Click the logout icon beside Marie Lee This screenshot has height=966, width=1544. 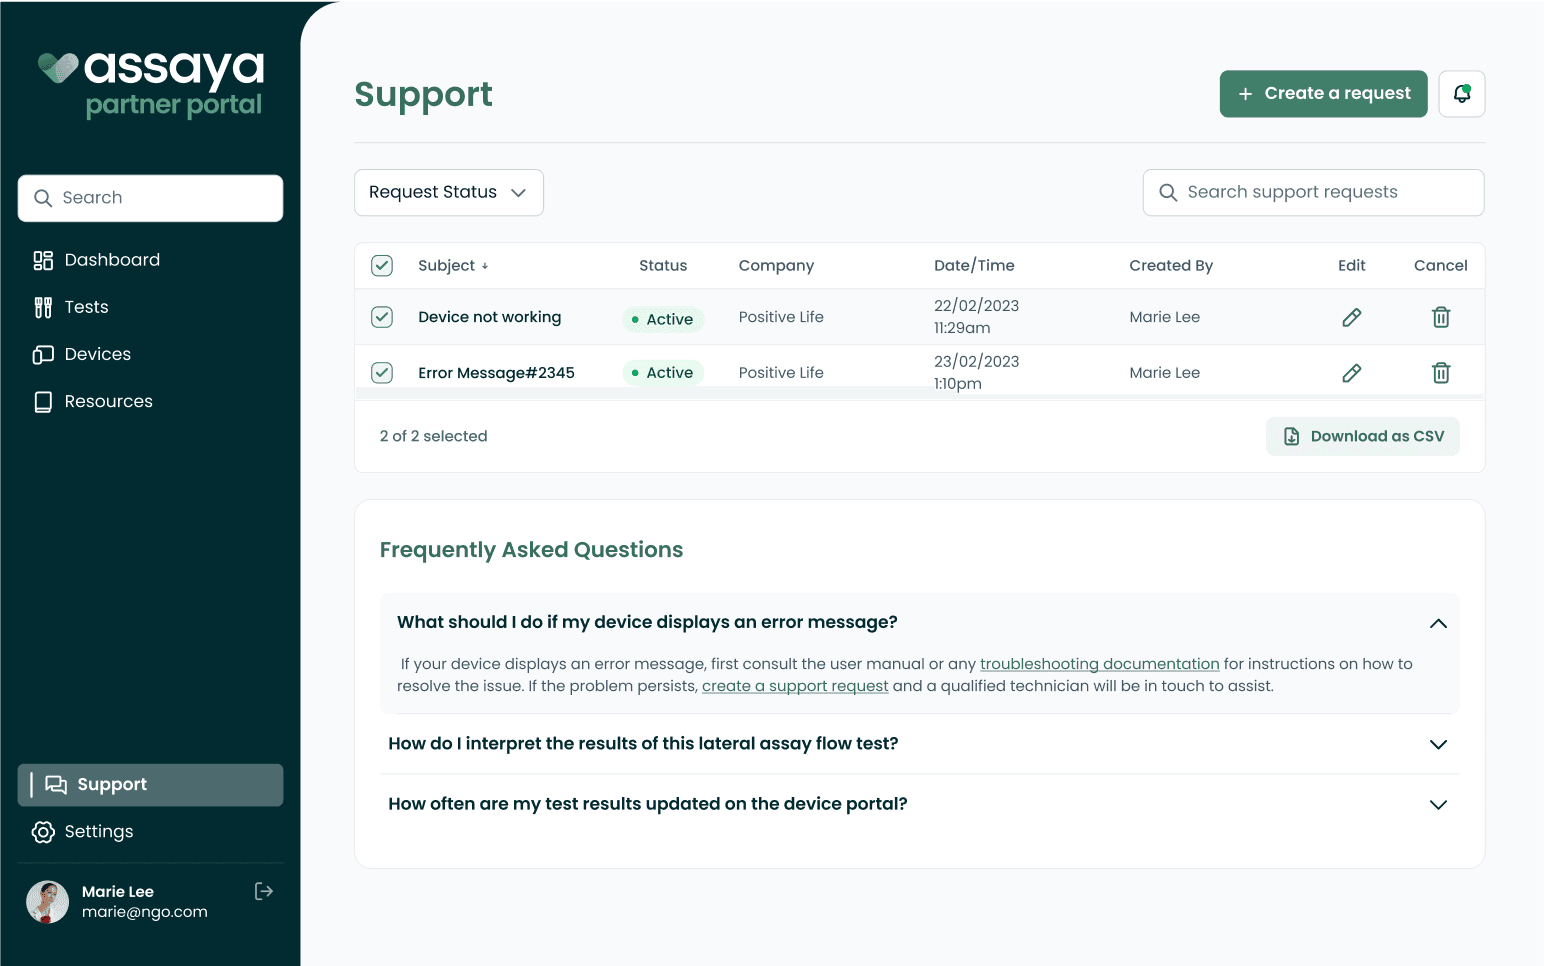(x=264, y=891)
